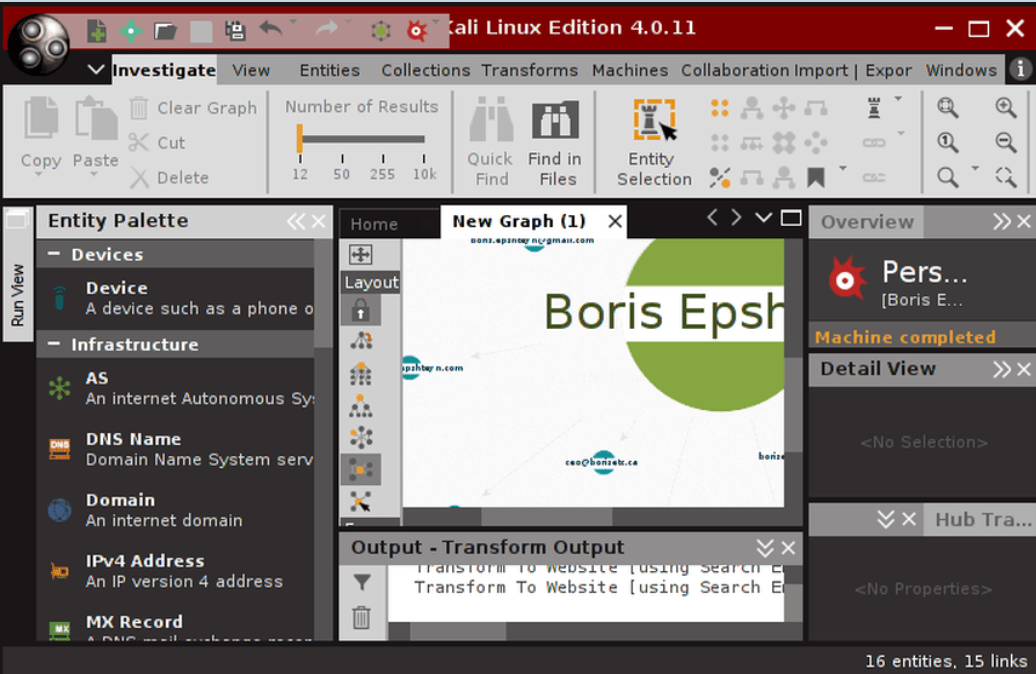Click the Cut button in the ribbon
1036x674 pixels.
[x=157, y=142]
